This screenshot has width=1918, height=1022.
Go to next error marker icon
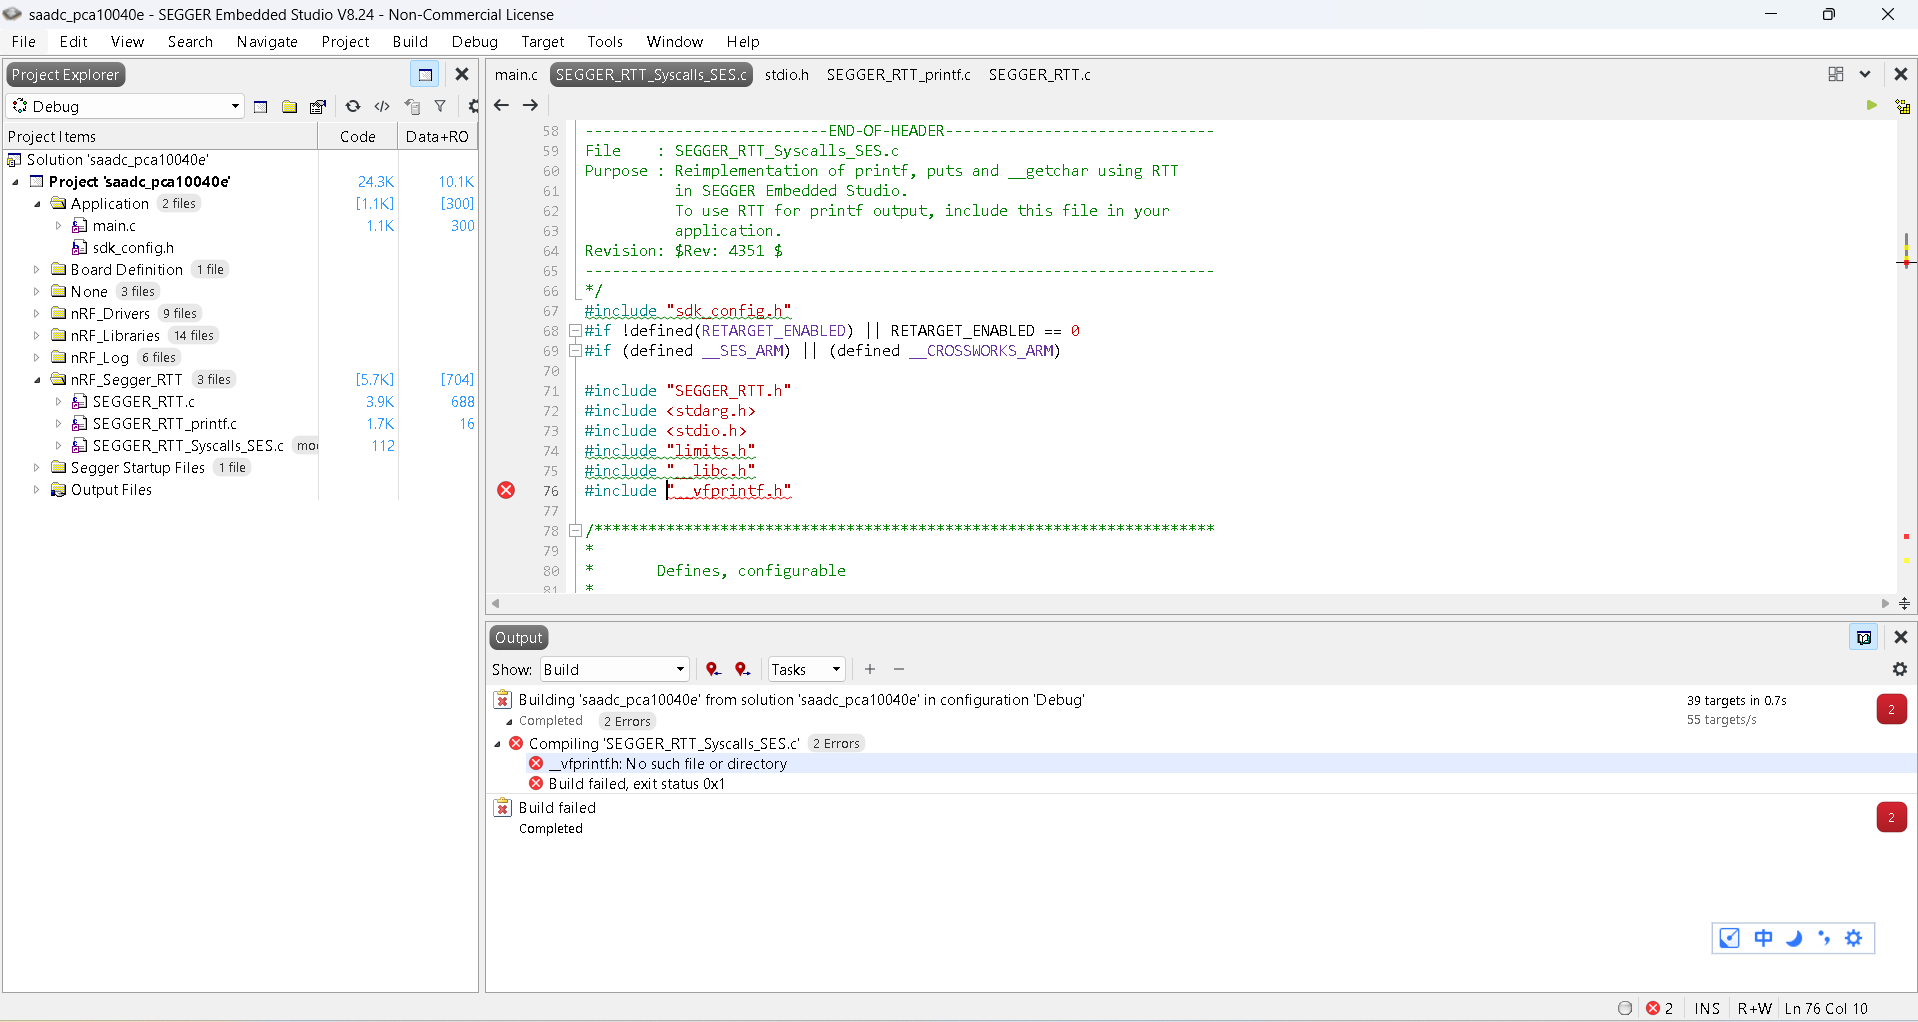click(742, 670)
